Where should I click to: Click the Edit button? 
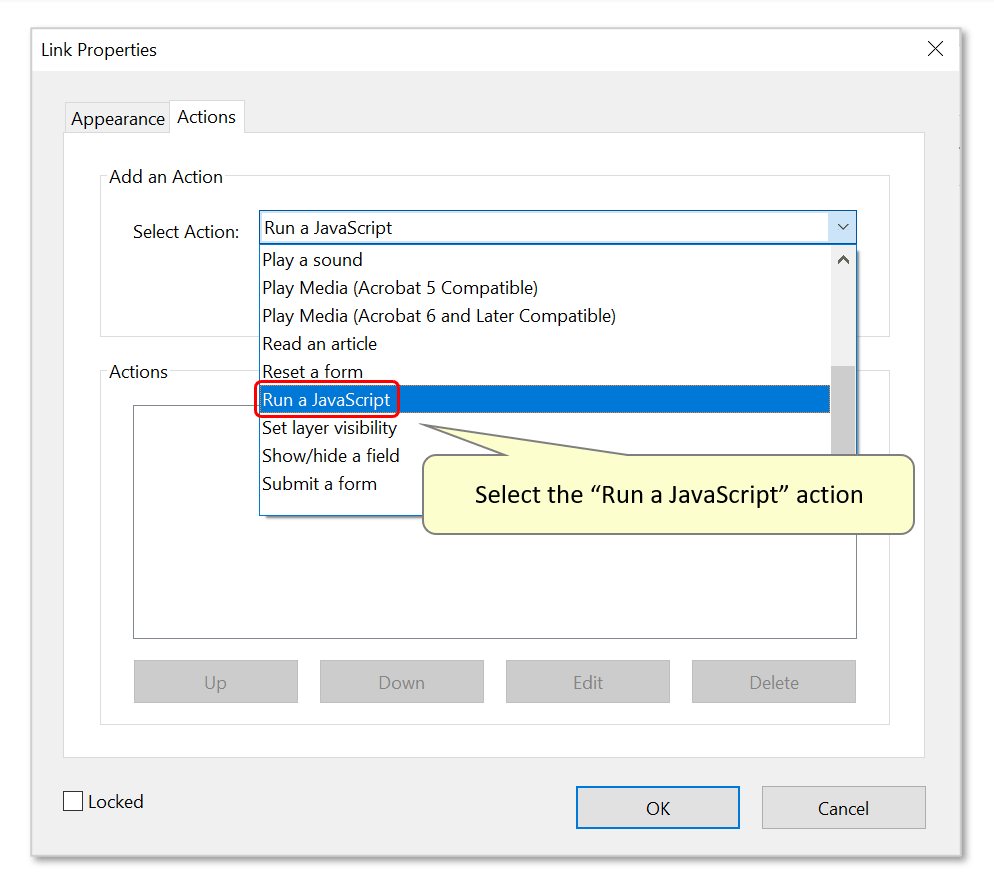588,682
